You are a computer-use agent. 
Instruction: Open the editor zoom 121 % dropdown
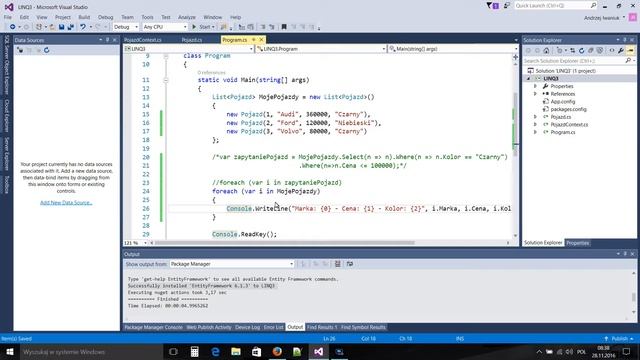pyautogui.click(x=136, y=243)
